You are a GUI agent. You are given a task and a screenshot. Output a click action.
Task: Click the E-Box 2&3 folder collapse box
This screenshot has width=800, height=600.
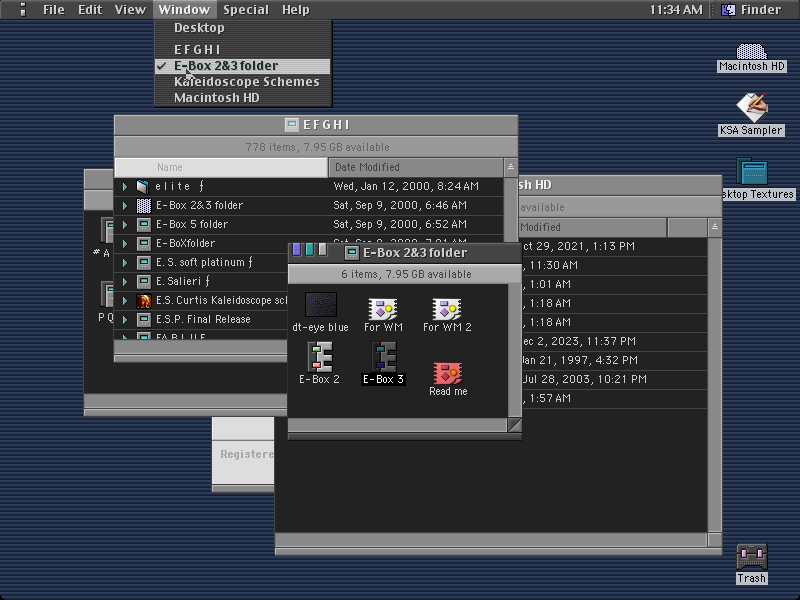[x=322, y=249]
